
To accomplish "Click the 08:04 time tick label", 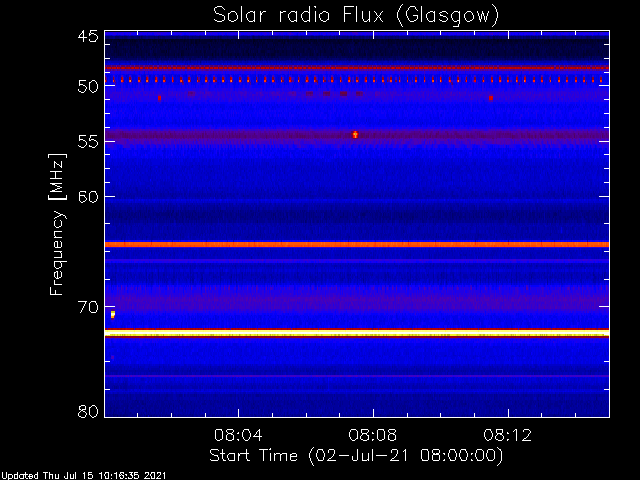I will click(238, 435).
